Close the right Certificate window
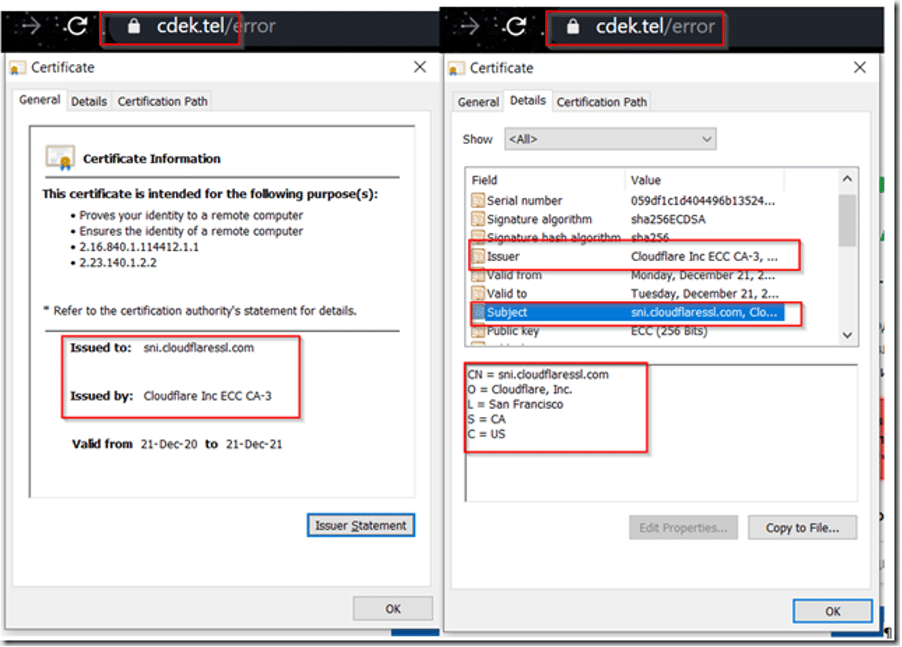Viewport: 902px width, 647px height. pyautogui.click(x=859, y=68)
